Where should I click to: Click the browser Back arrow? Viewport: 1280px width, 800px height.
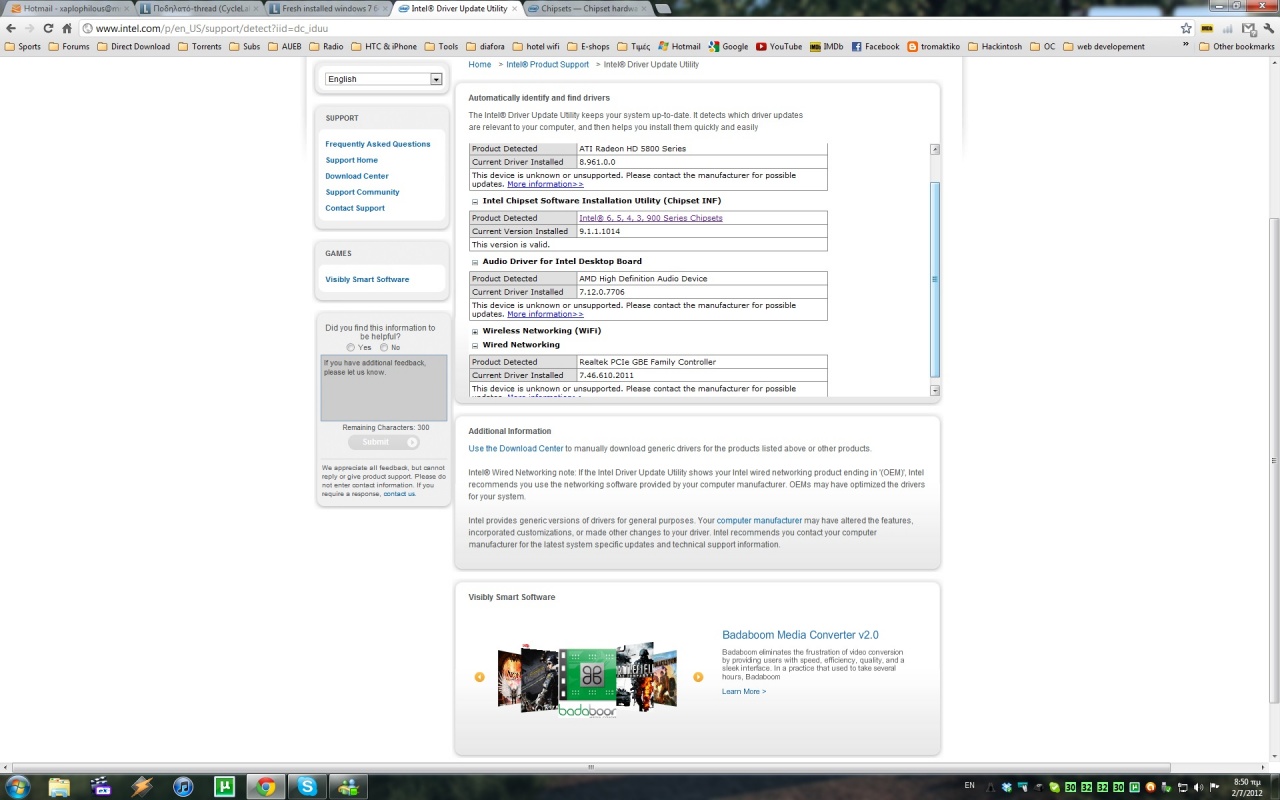tap(9, 28)
